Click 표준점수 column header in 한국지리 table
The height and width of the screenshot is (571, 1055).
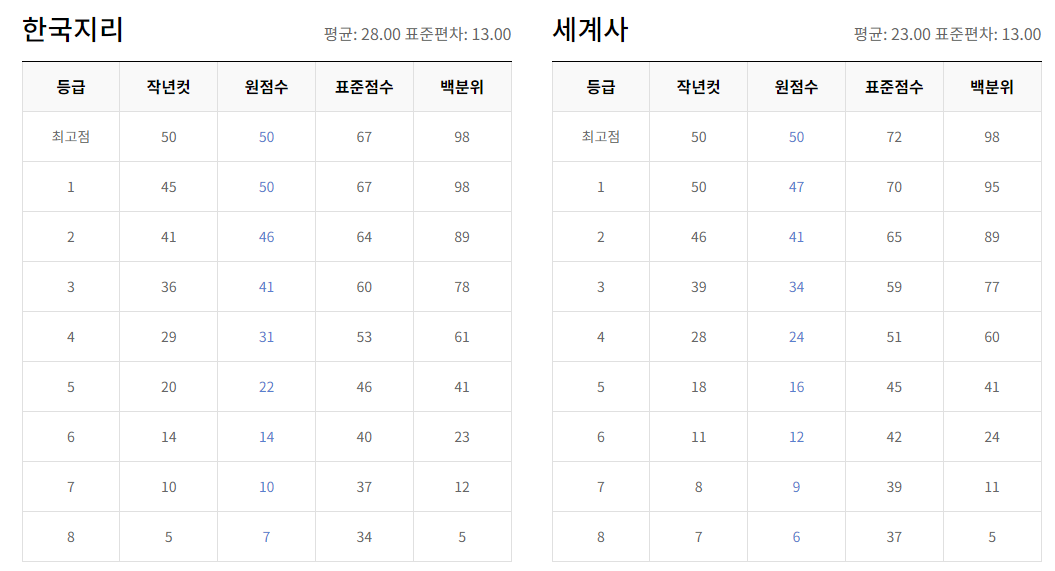coord(364,87)
